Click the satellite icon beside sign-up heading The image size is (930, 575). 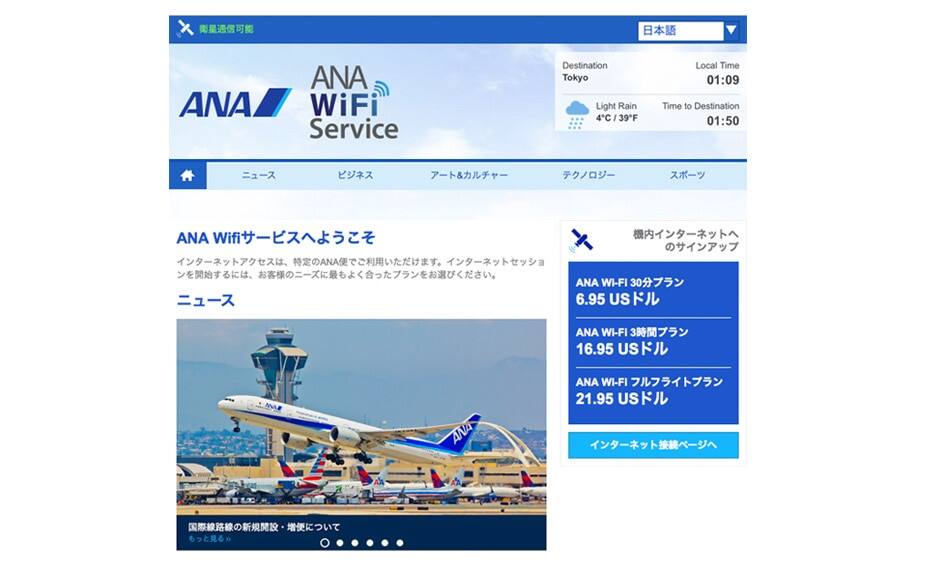581,240
